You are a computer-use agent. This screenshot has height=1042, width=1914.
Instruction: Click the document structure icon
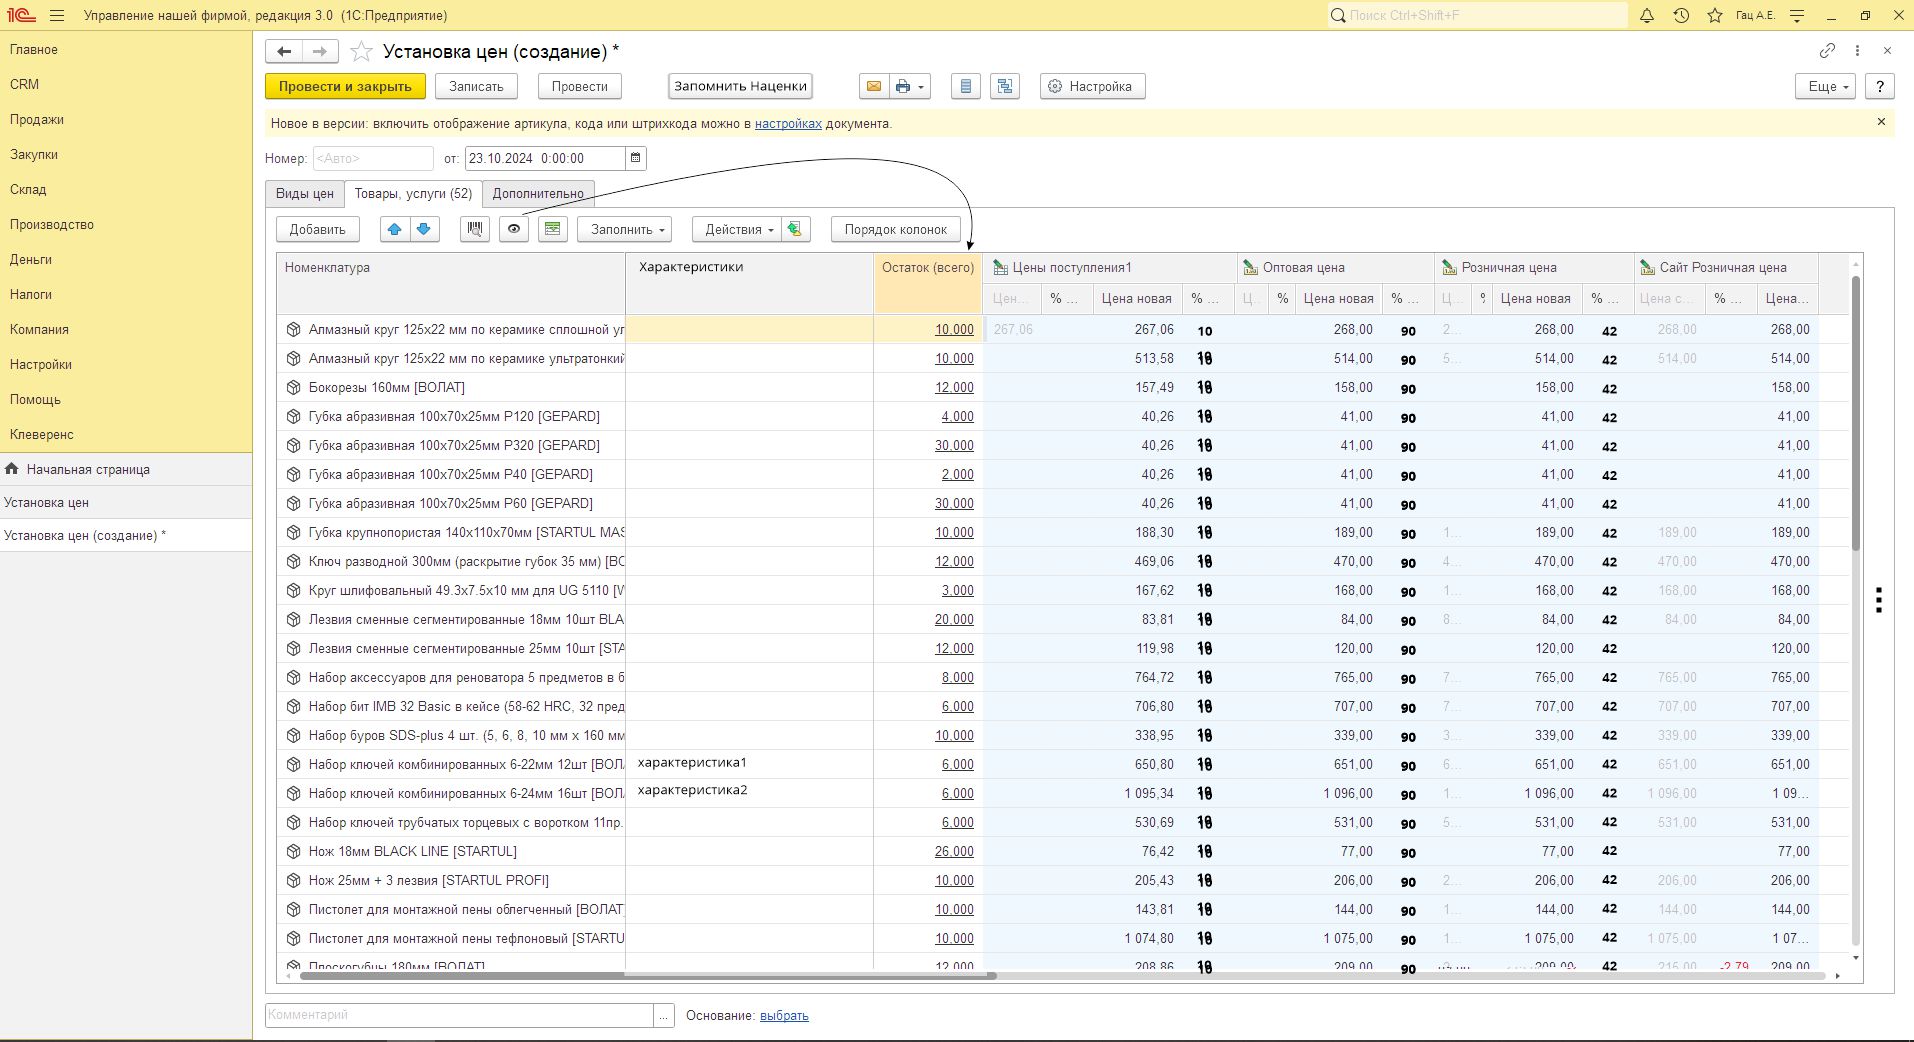pyautogui.click(x=1005, y=87)
